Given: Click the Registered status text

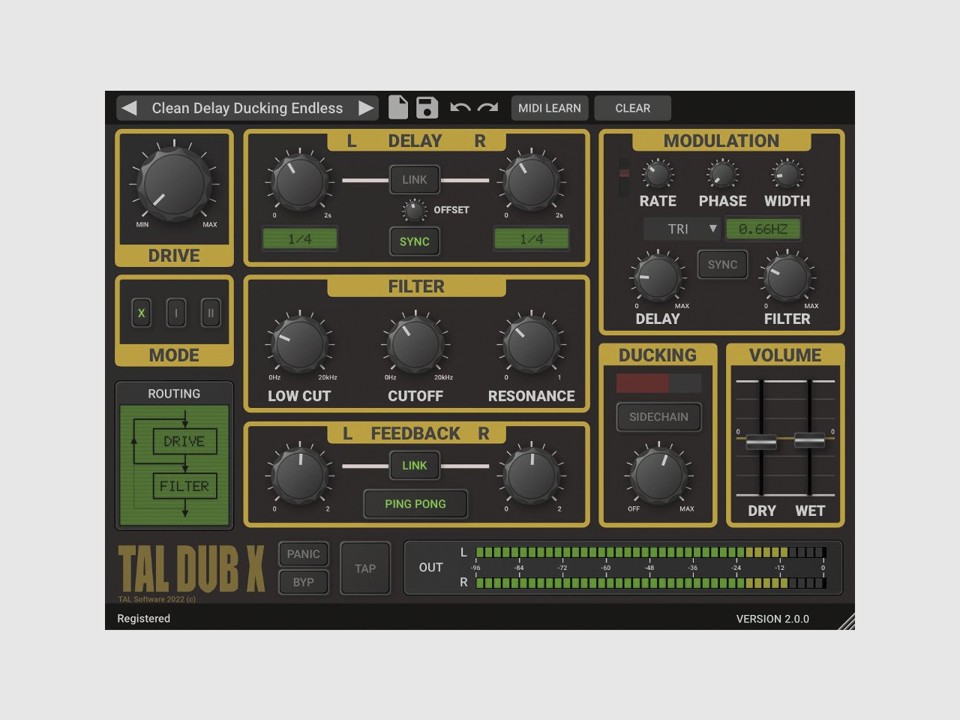Looking at the screenshot, I should pos(144,618).
